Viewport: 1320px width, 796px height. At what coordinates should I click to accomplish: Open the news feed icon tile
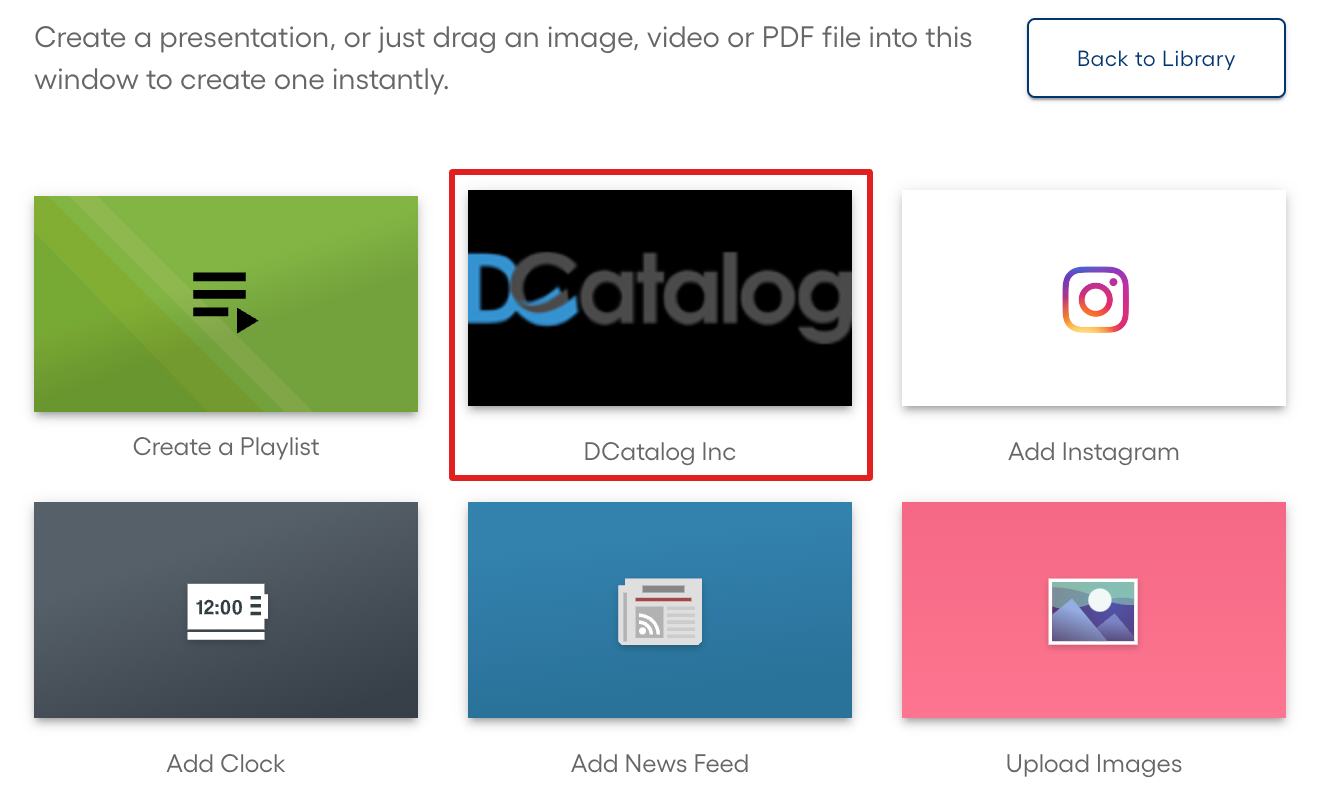[x=660, y=610]
